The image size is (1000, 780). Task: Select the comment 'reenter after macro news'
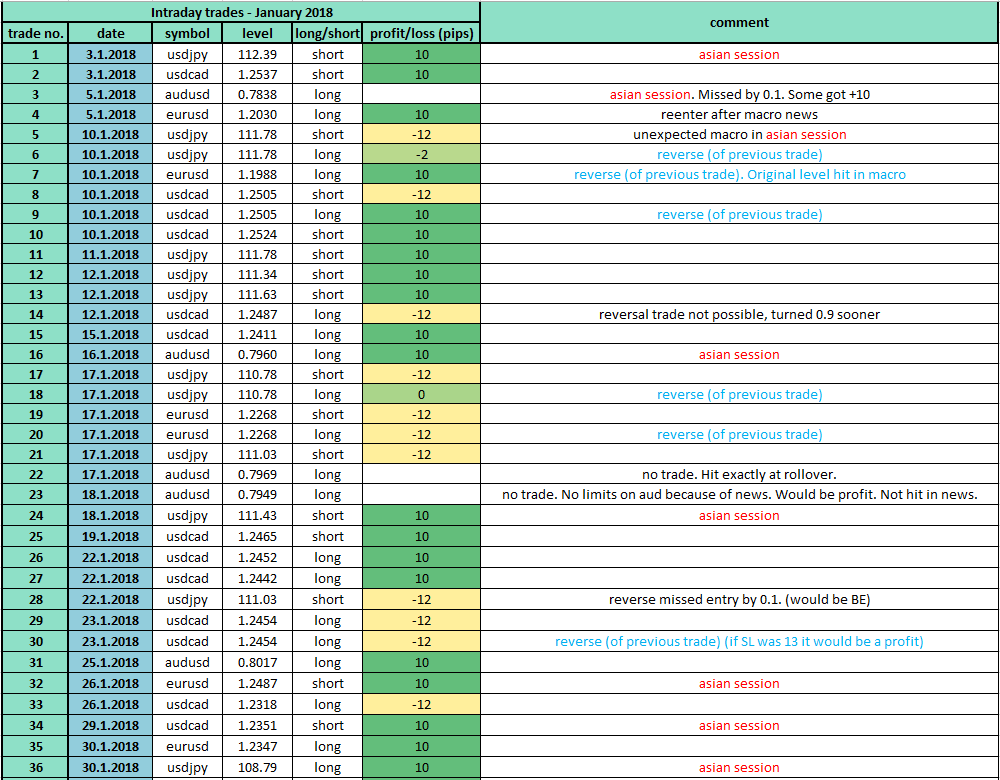coord(739,114)
